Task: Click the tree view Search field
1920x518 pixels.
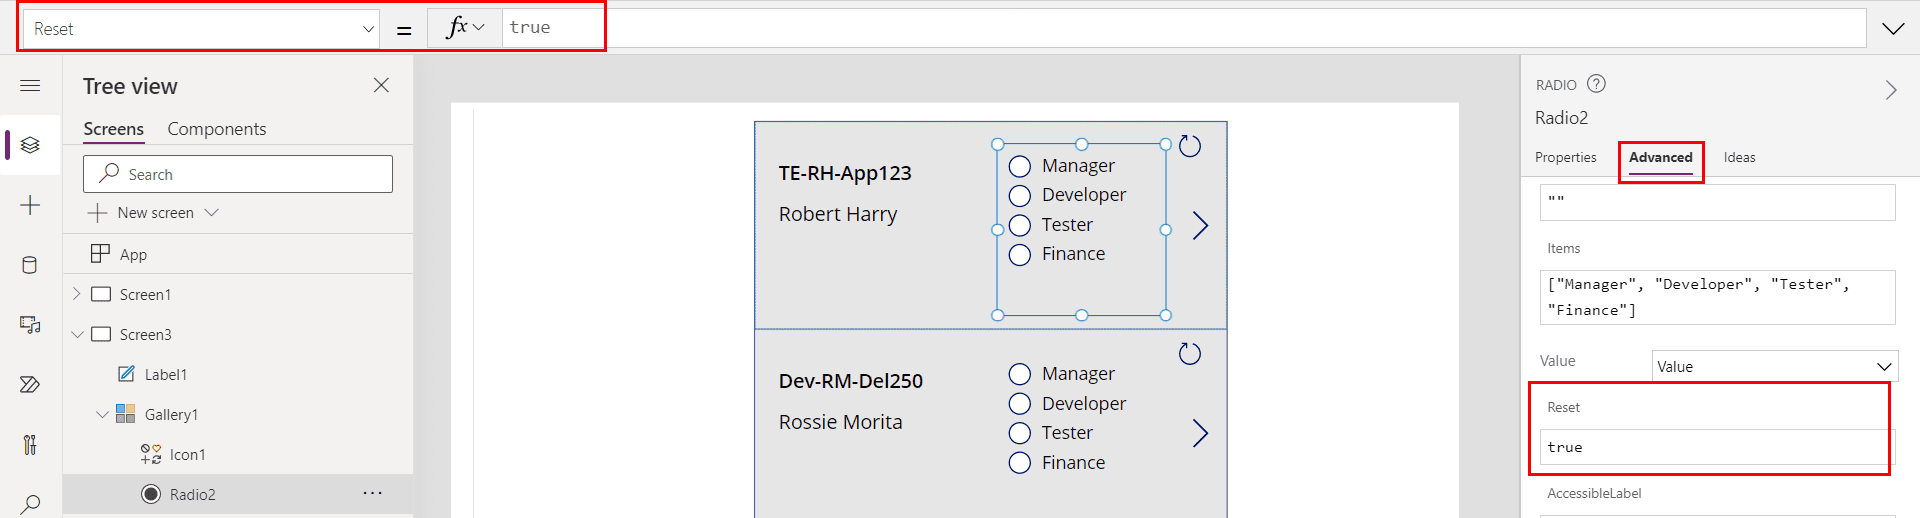Action: coord(238,174)
